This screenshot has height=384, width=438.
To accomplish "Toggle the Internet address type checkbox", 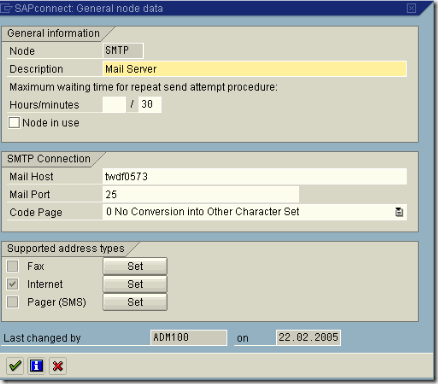I will 13,284.
